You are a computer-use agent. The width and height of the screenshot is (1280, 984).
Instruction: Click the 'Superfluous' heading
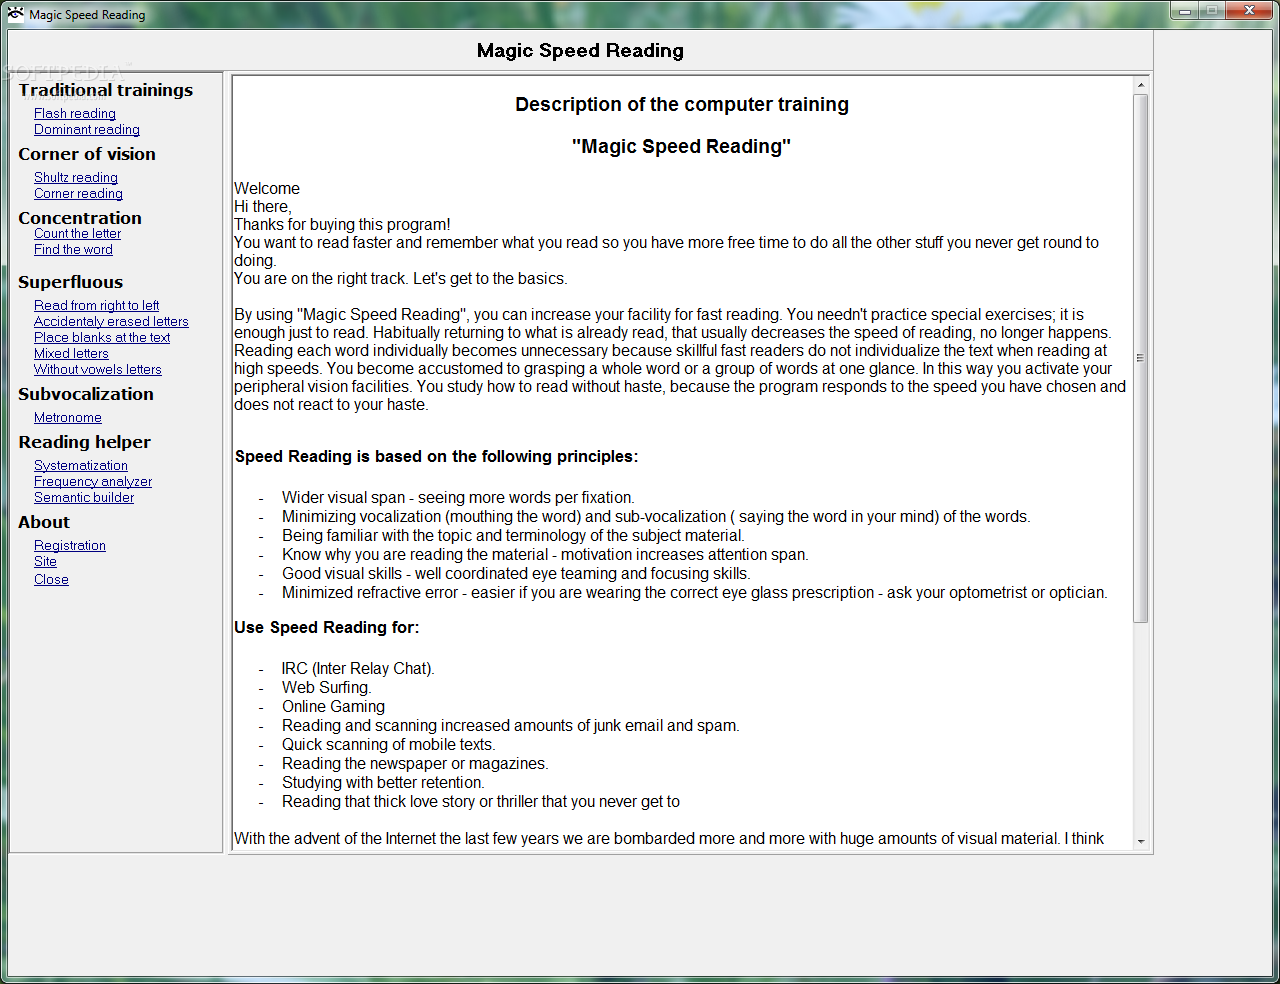tap(70, 282)
